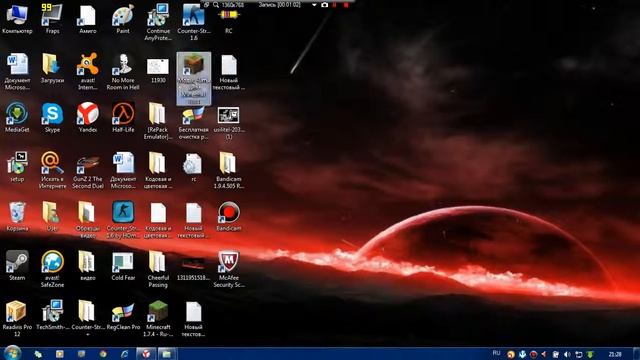640x360 pixels.
Task: Launch GunZ 2 The Second Duel
Action: pos(88,171)
